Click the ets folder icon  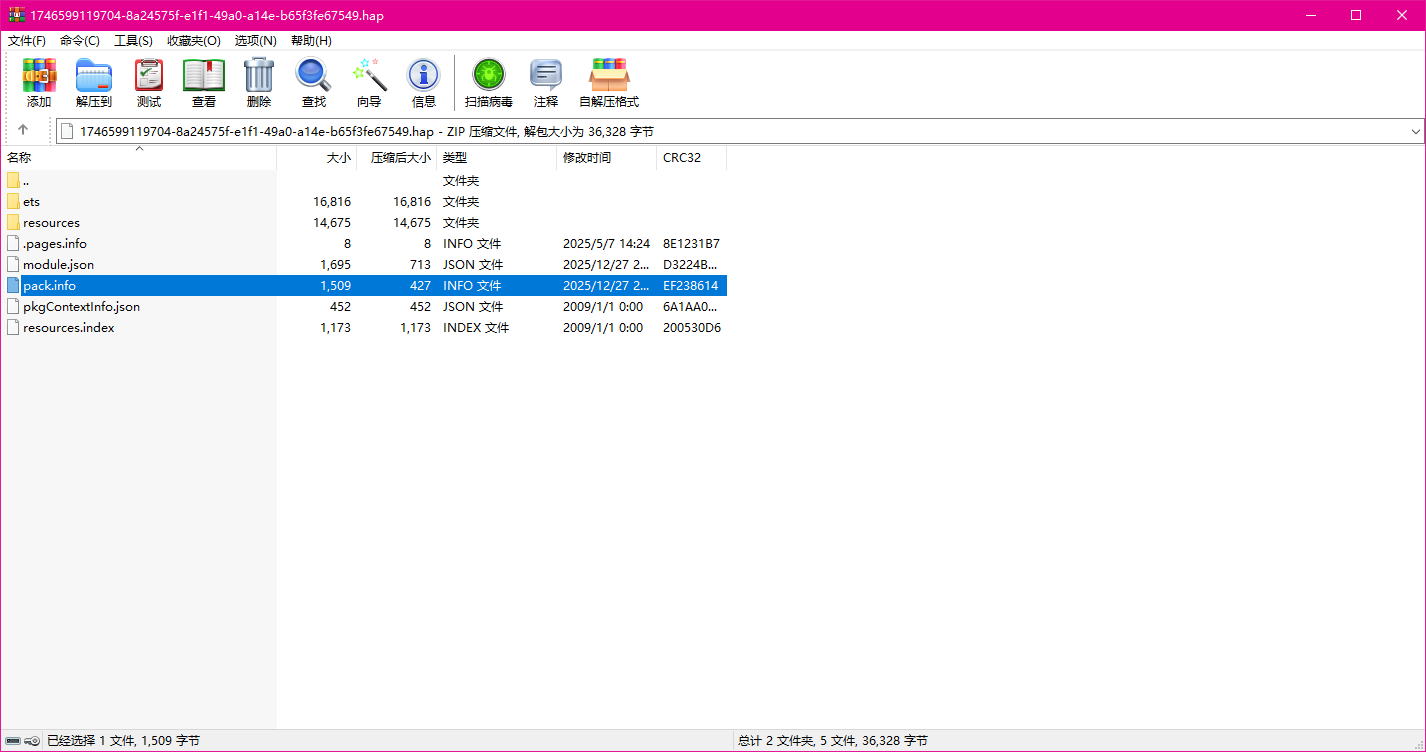(x=13, y=201)
